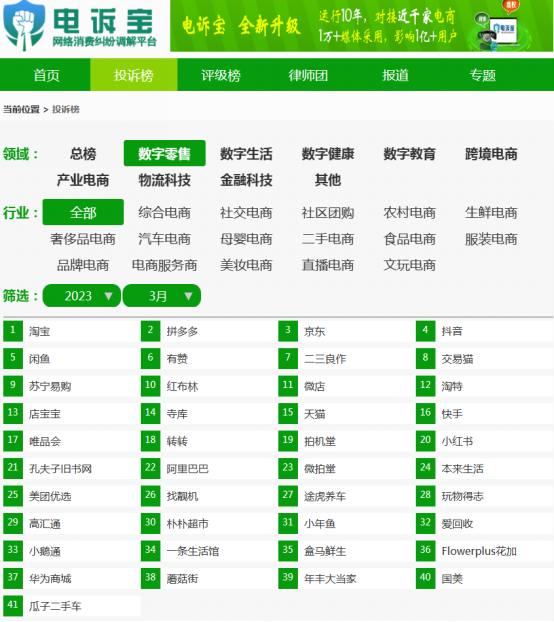Screen dimensions: 554x622
Task: Open rank 4 entry 抖音
Action: coord(452,331)
